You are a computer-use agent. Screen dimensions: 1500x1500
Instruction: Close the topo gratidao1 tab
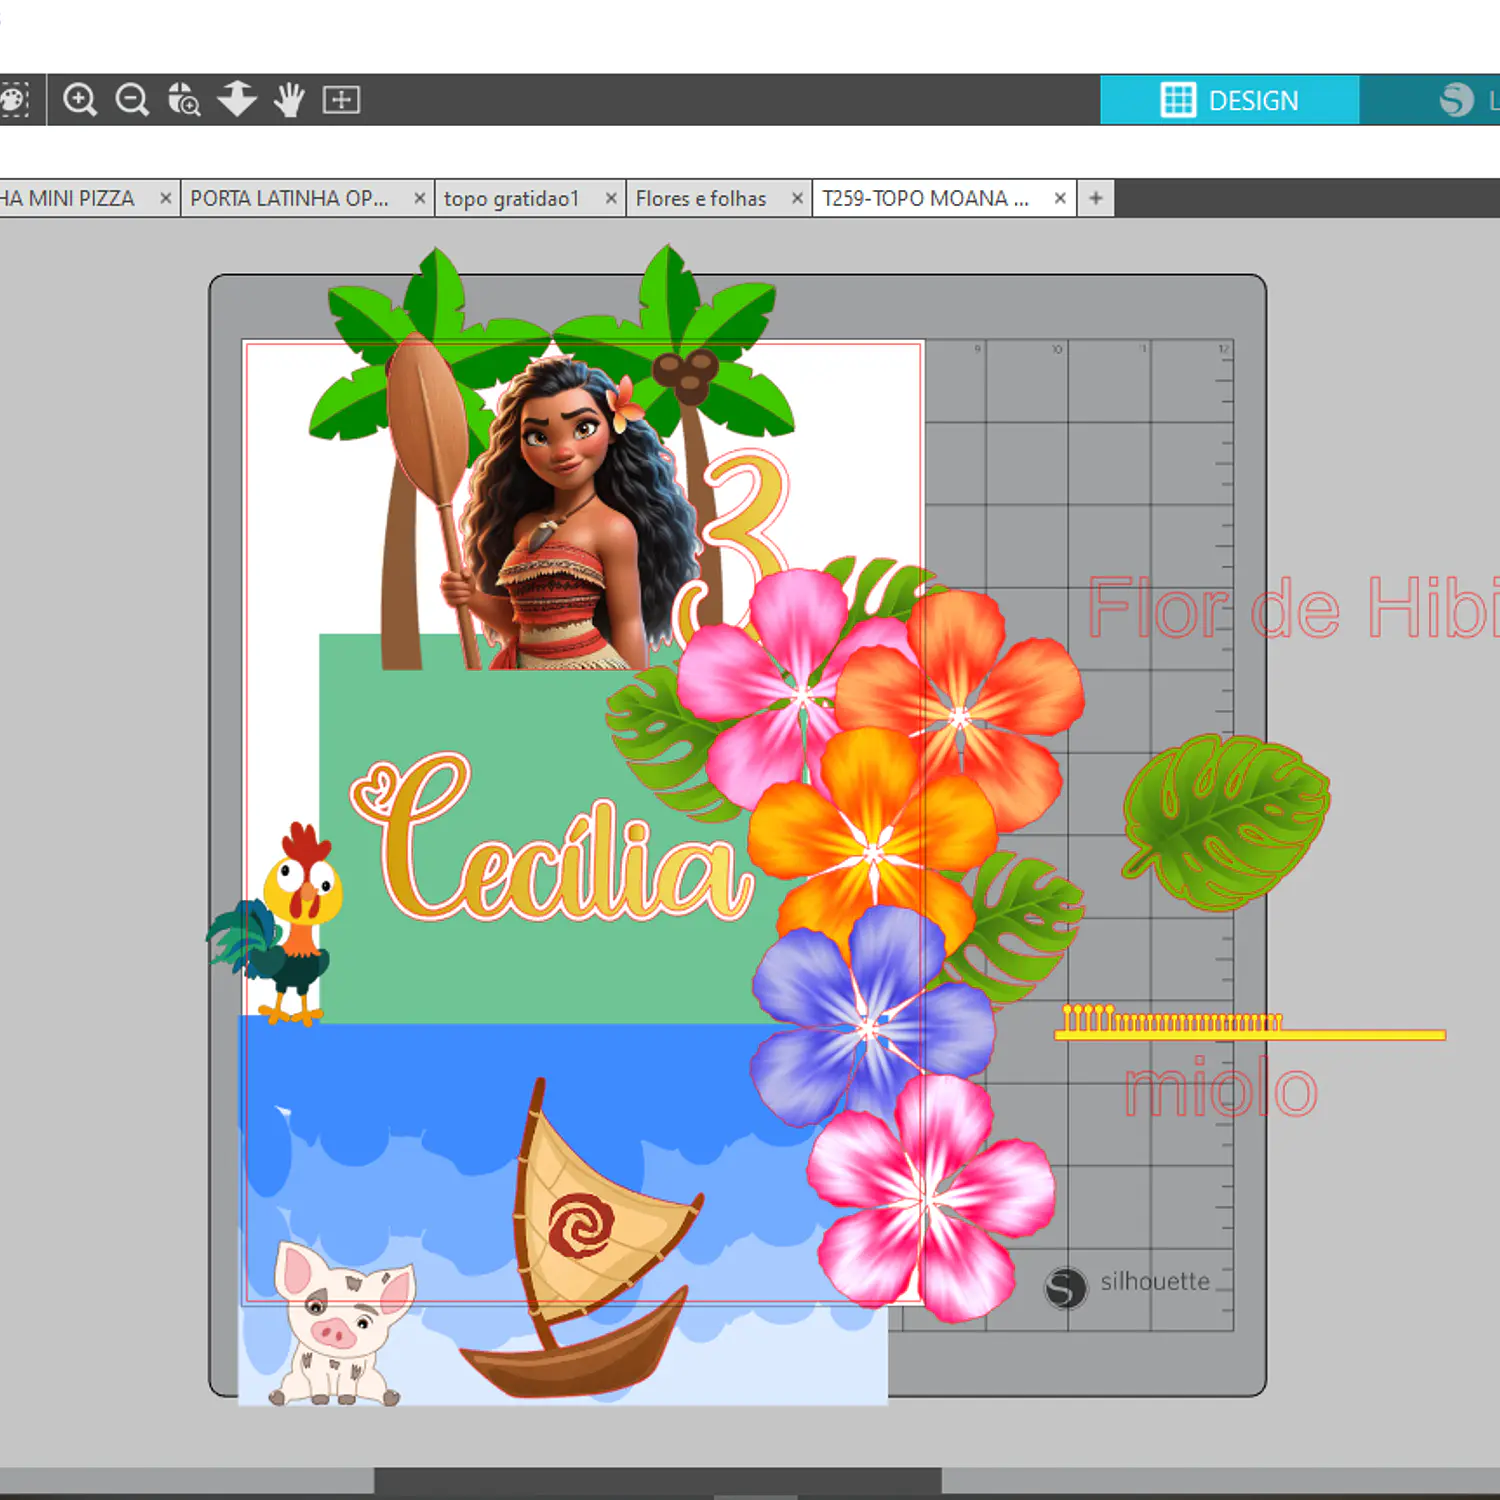[611, 198]
